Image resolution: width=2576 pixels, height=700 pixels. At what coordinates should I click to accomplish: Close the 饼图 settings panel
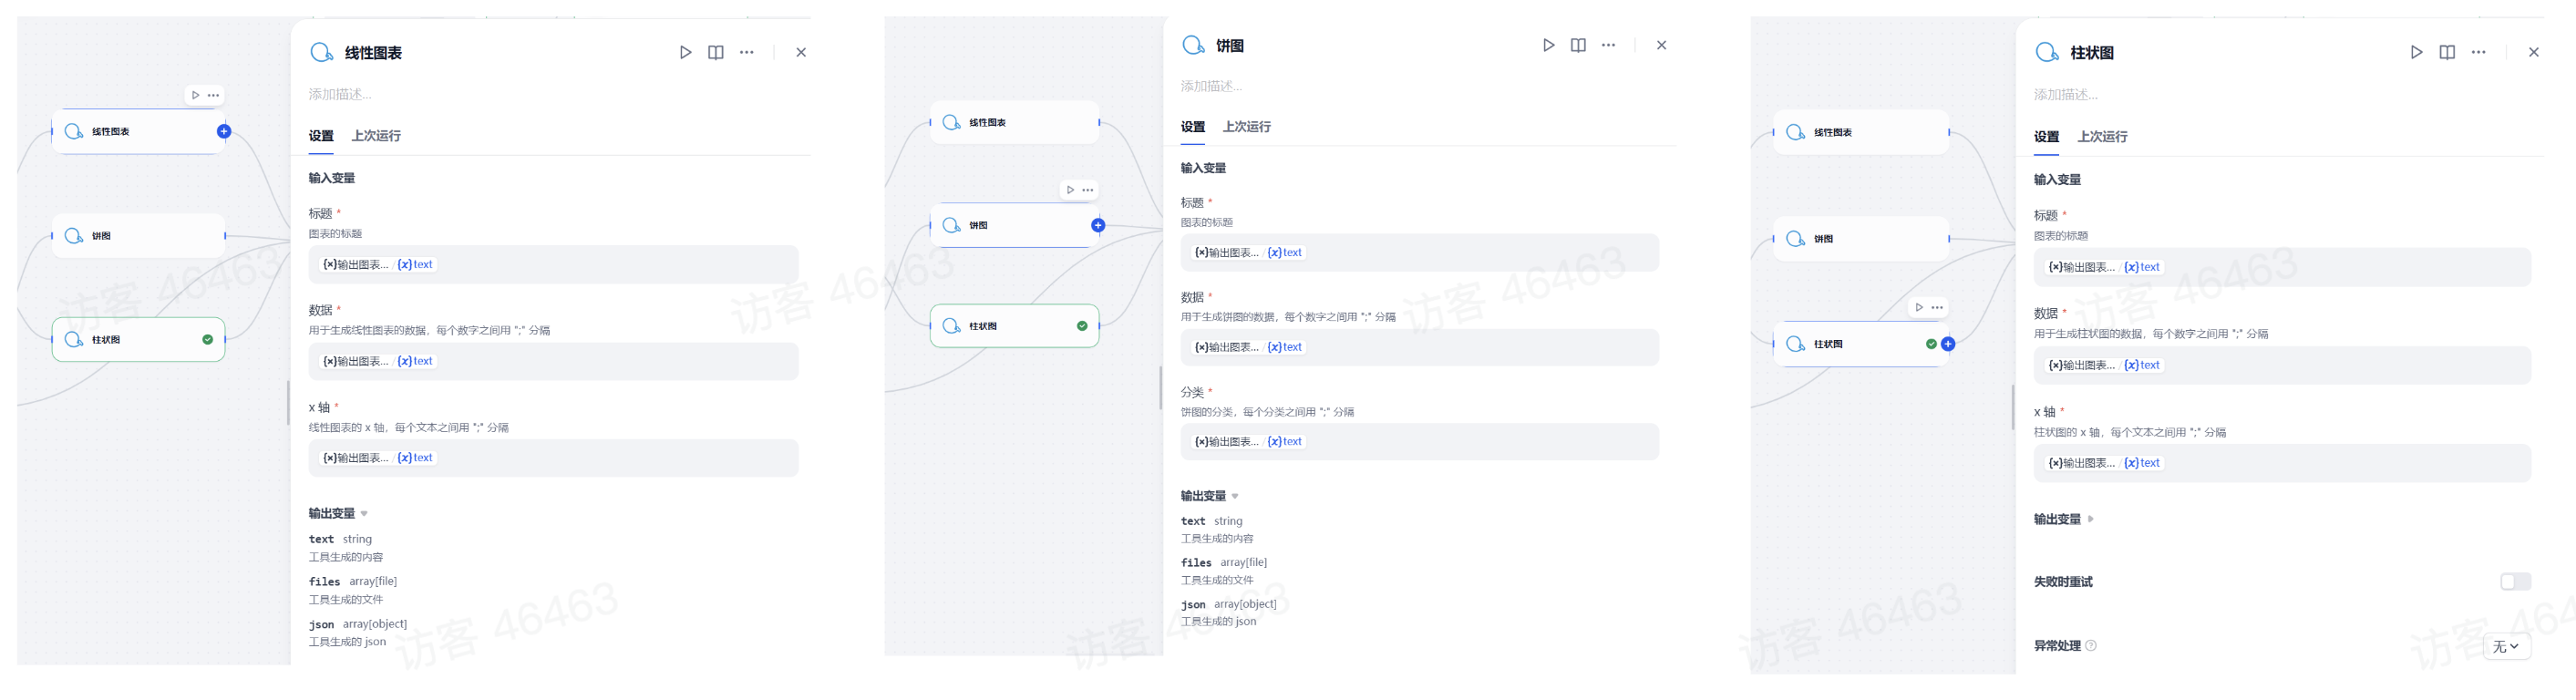(1661, 45)
